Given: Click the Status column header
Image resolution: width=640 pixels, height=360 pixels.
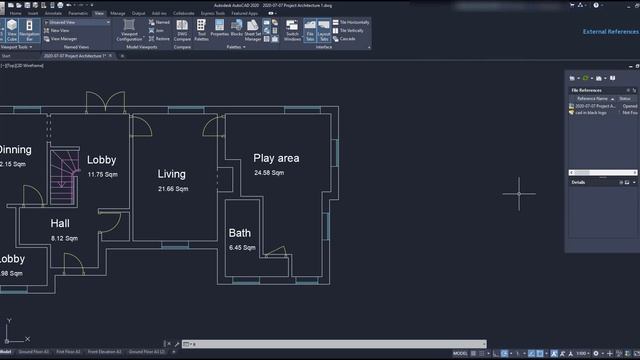Looking at the screenshot, I should click(x=625, y=99).
